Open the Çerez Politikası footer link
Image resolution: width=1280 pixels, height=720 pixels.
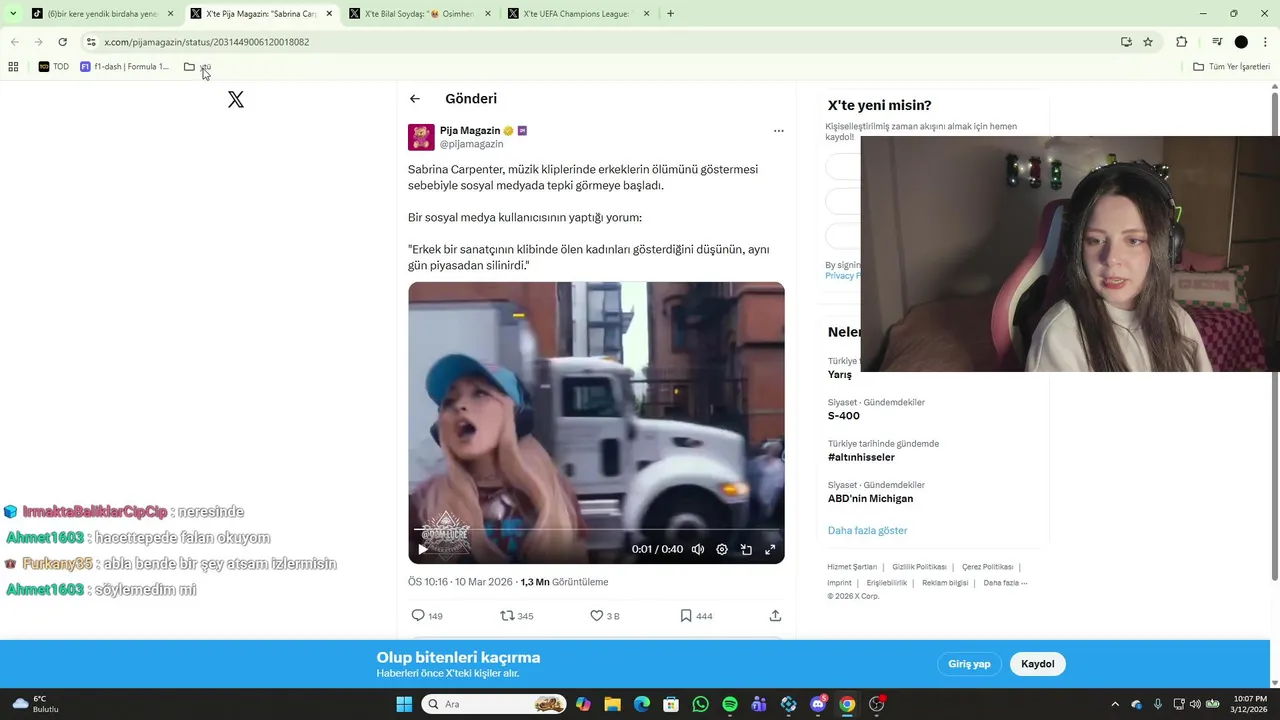pos(987,567)
